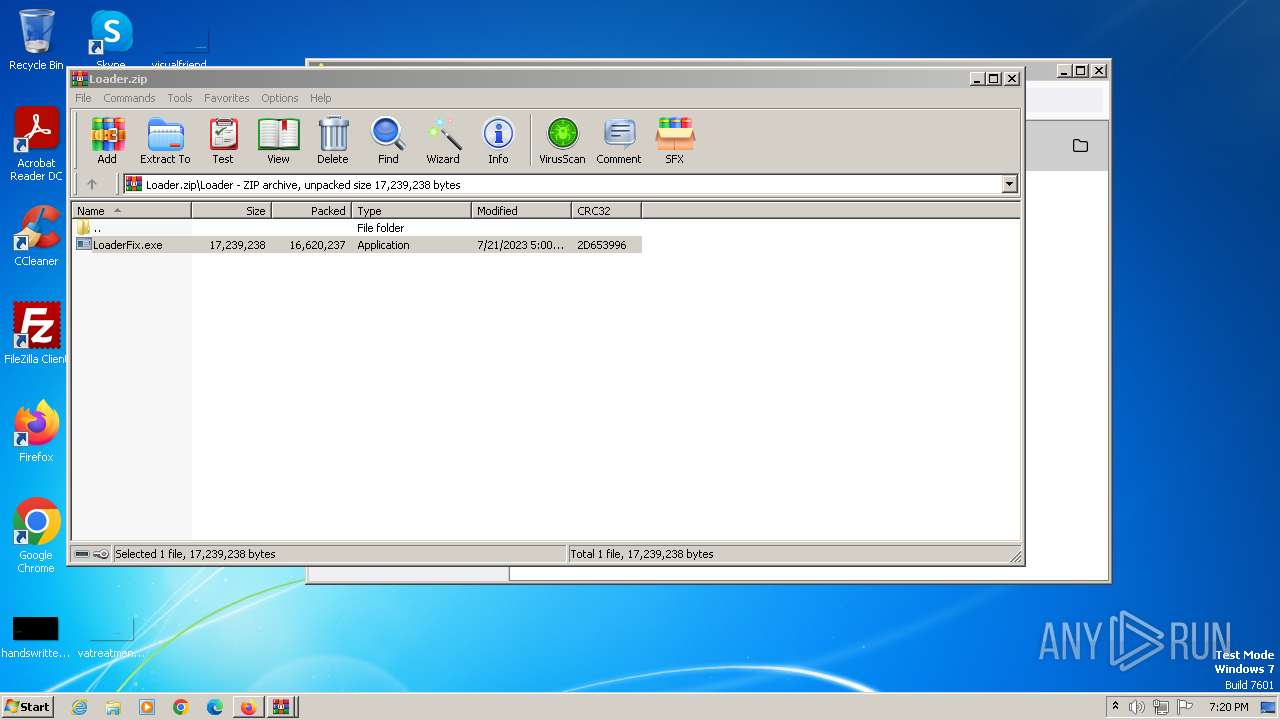Click the volume tray icon
Viewport: 1280px width, 720px height.
point(1137,707)
